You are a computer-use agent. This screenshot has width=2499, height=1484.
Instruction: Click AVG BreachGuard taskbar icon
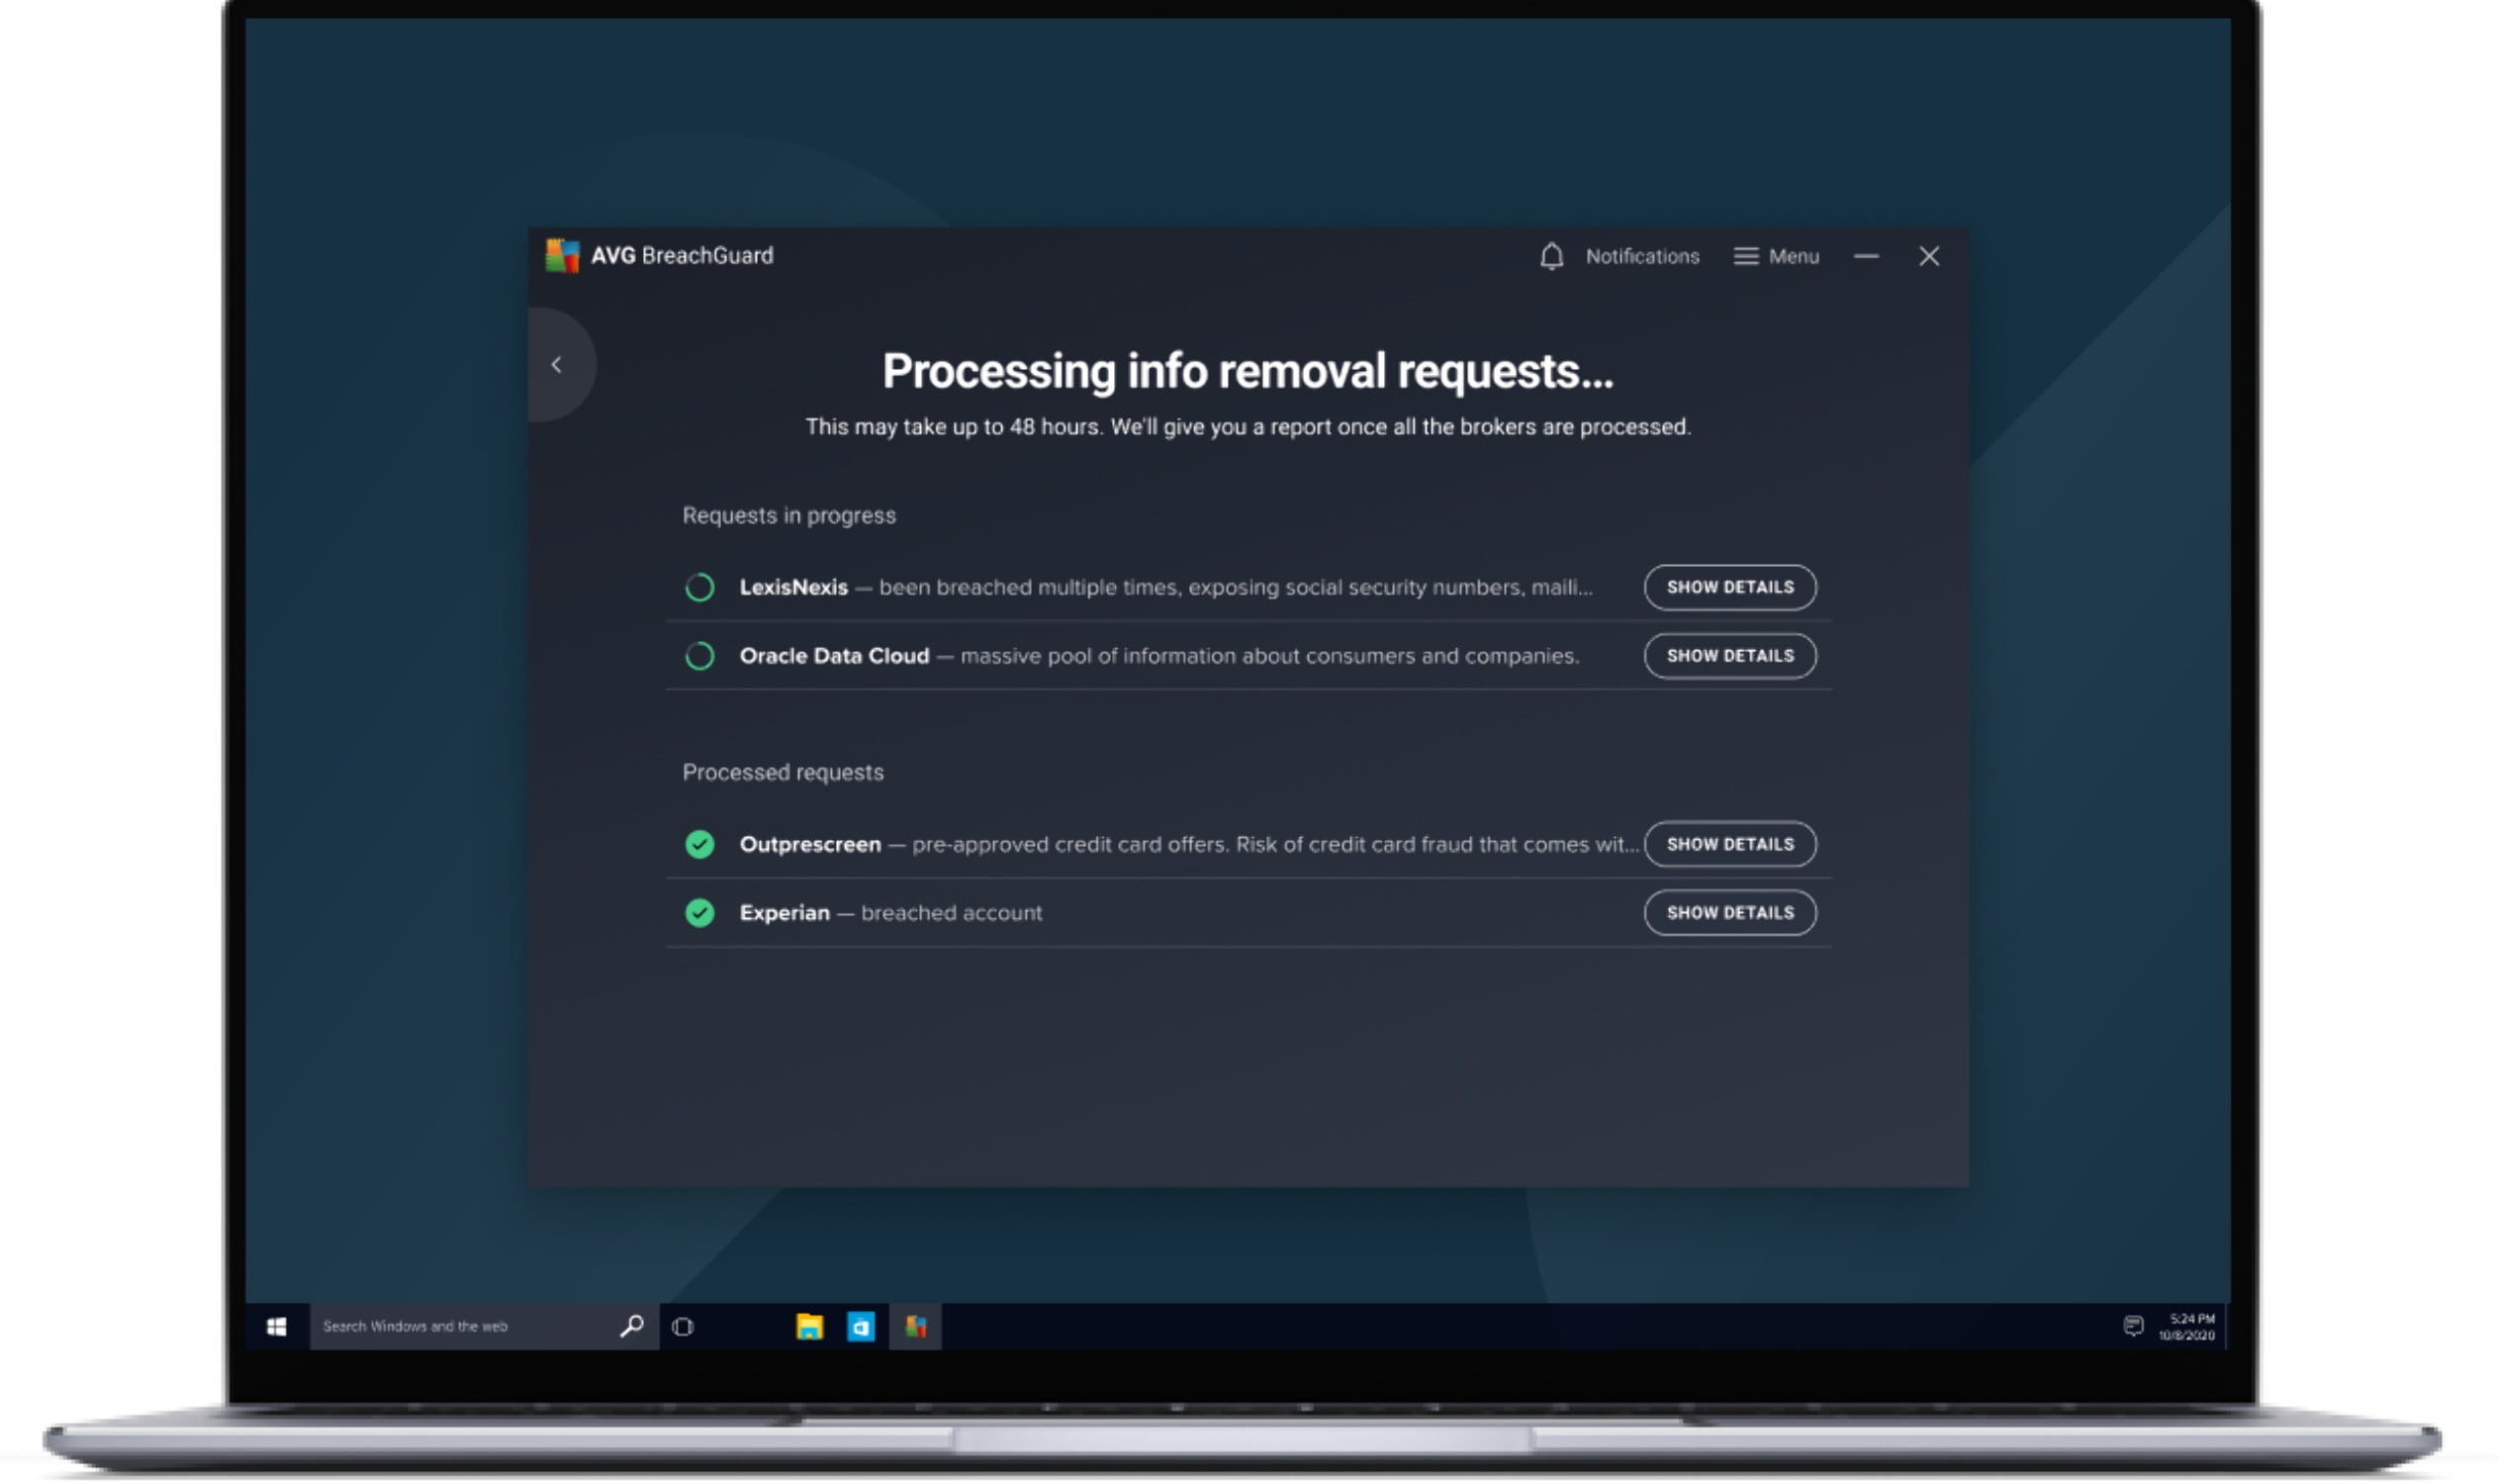tap(915, 1327)
